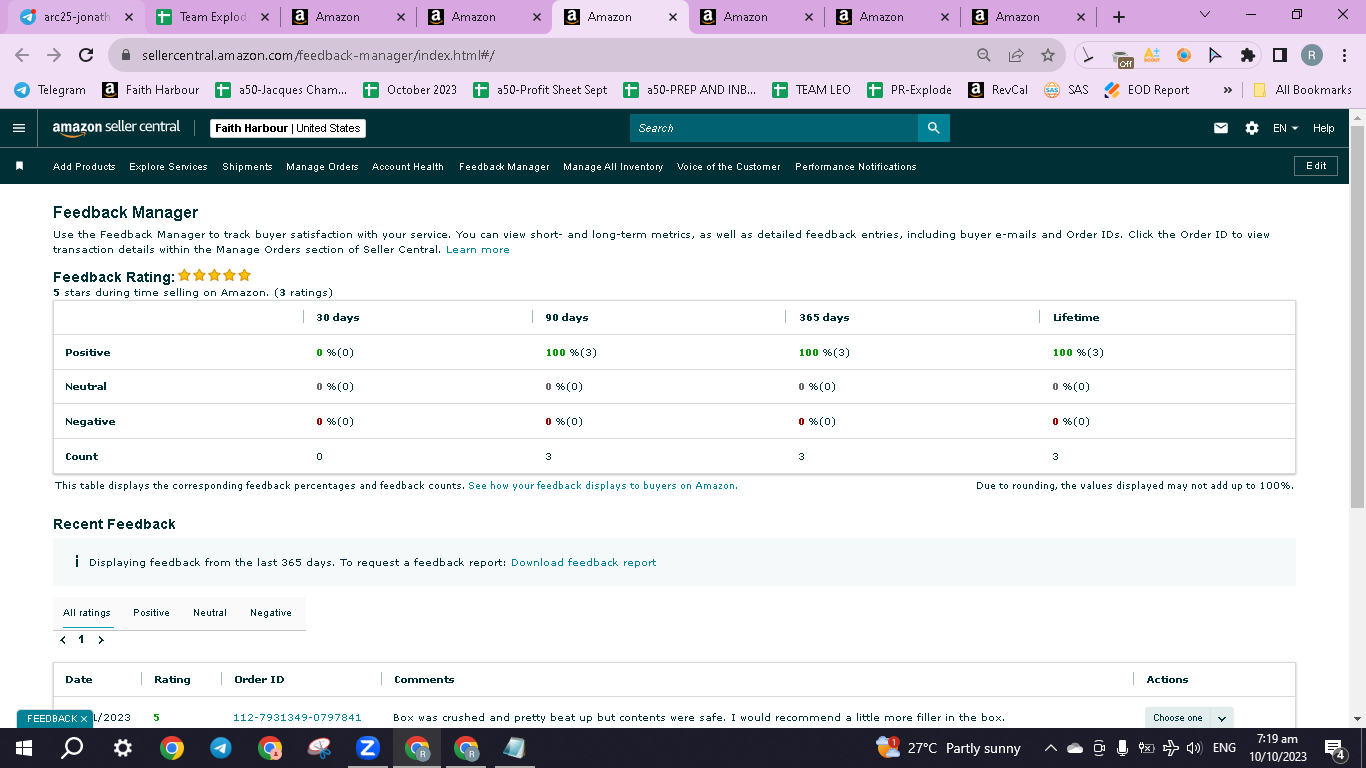Switch to the Positive feedback tab
This screenshot has height=768, width=1366.
click(151, 612)
